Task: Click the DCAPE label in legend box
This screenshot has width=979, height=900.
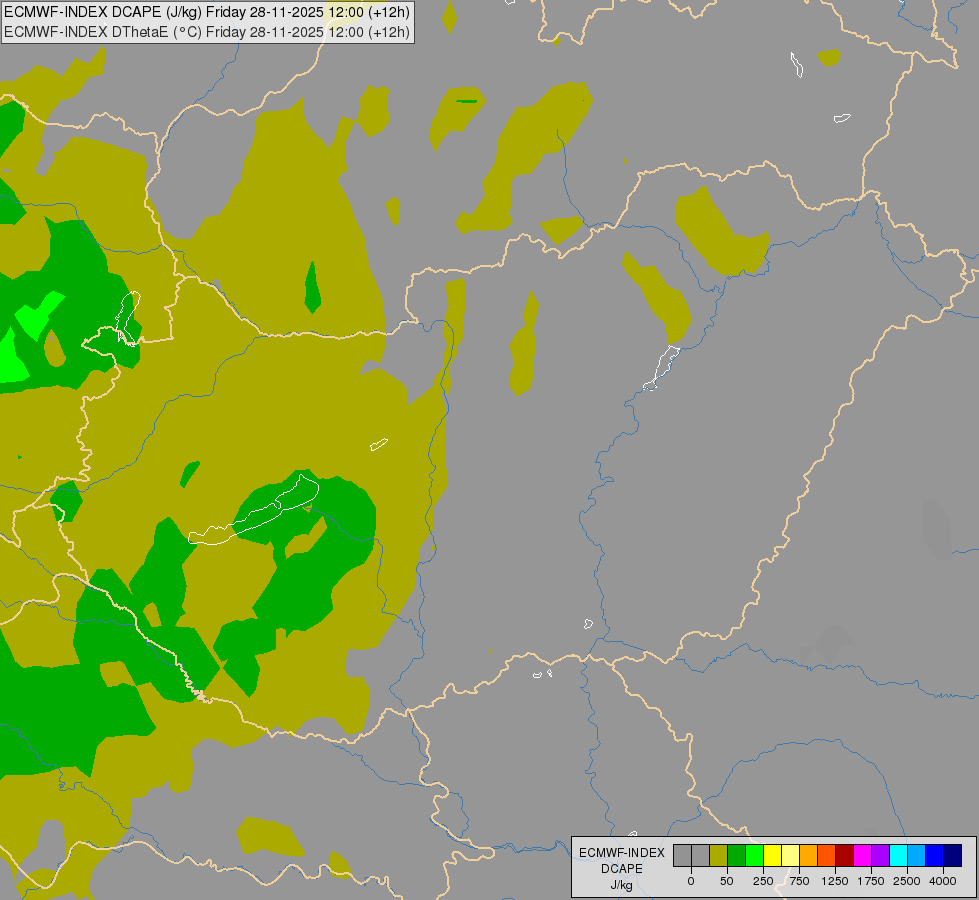Action: 622,869
